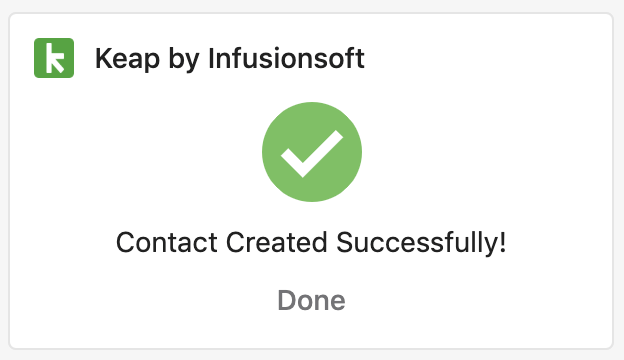Click the arrow cursor shape in Keap logo
Image resolution: width=624 pixels, height=360 pixels.
[x=58, y=64]
